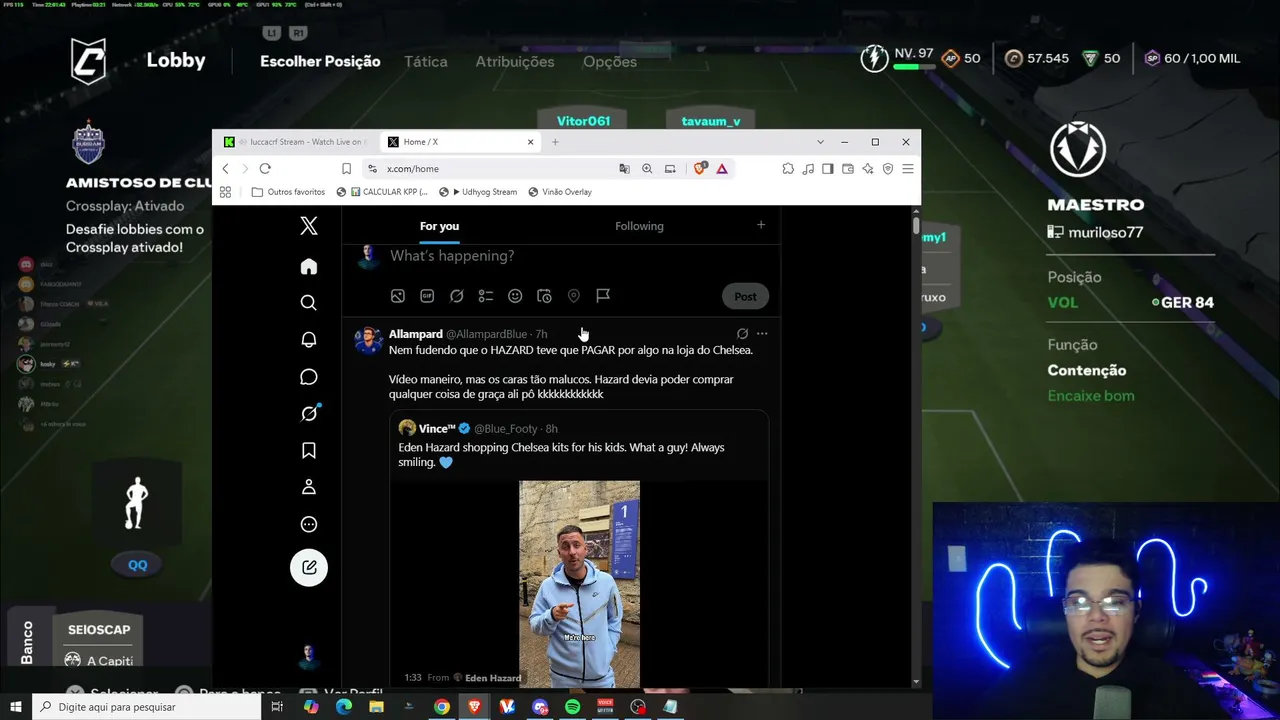The width and height of the screenshot is (1280, 720).
Task: Switch to the Following tab
Action: [x=639, y=226]
